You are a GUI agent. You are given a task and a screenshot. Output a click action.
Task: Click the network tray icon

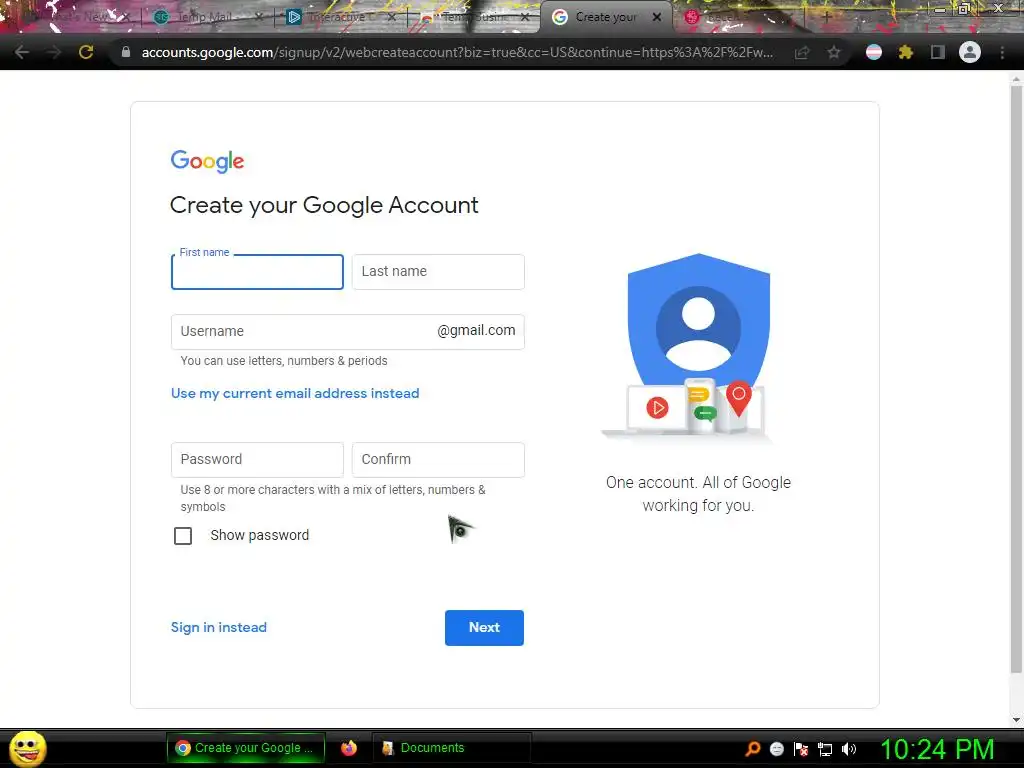point(825,749)
